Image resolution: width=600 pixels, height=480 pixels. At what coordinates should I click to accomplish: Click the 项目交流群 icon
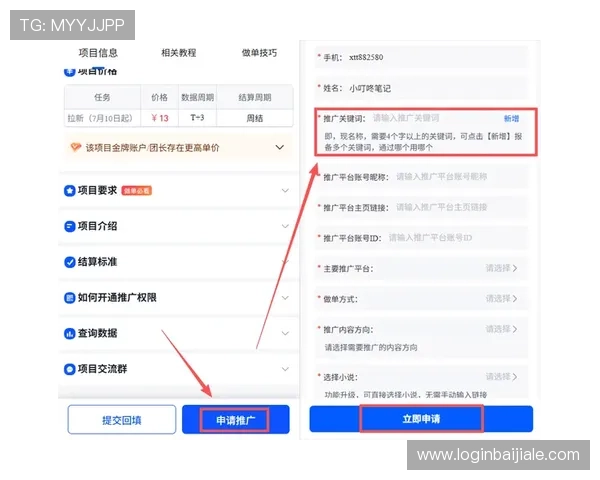69,369
